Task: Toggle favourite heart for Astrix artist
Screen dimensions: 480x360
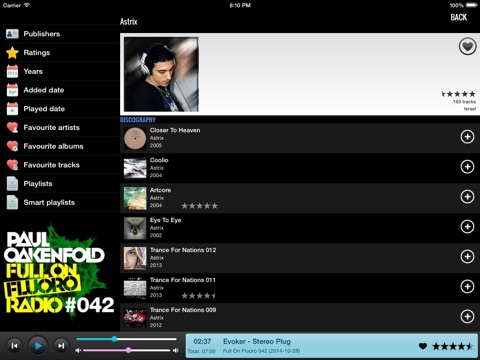Action: (467, 46)
